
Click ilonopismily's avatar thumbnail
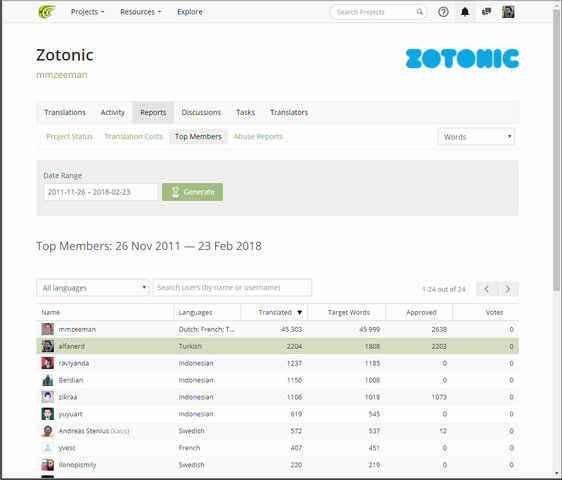click(x=48, y=465)
